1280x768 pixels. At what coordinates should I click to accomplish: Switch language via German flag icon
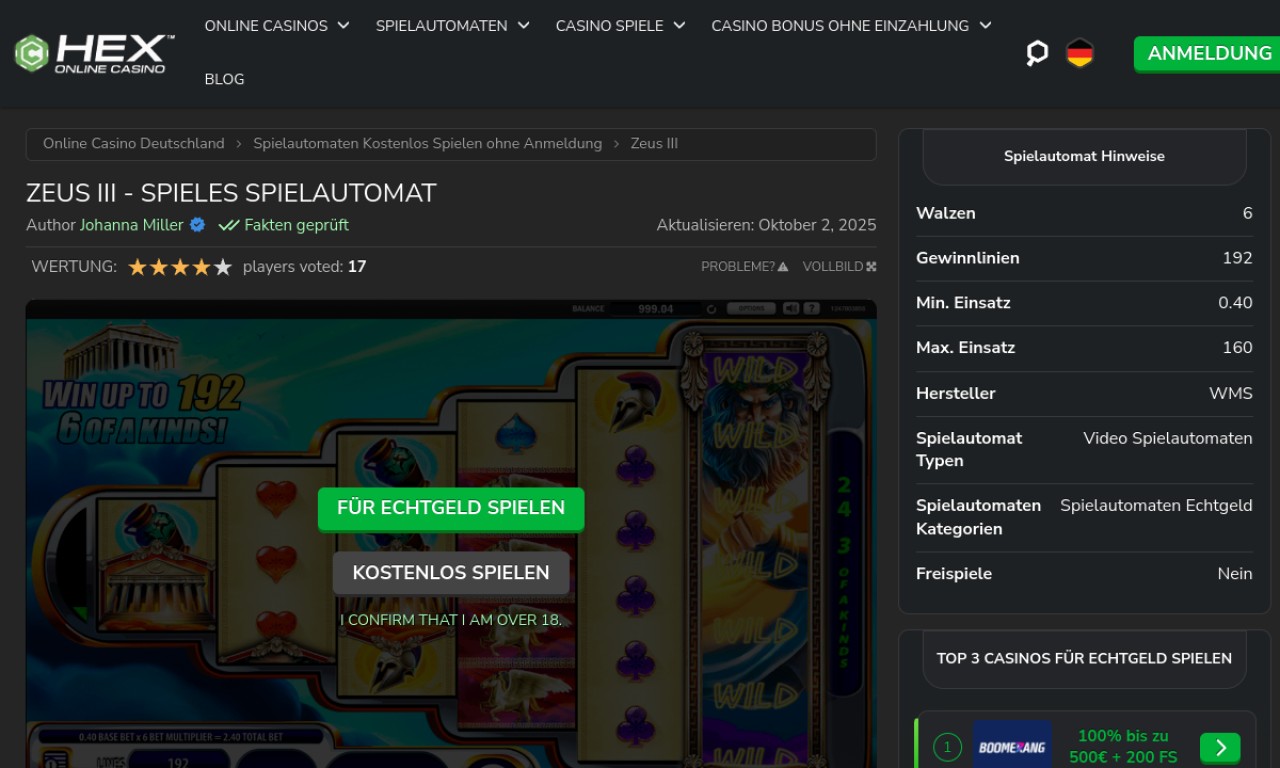[1080, 53]
